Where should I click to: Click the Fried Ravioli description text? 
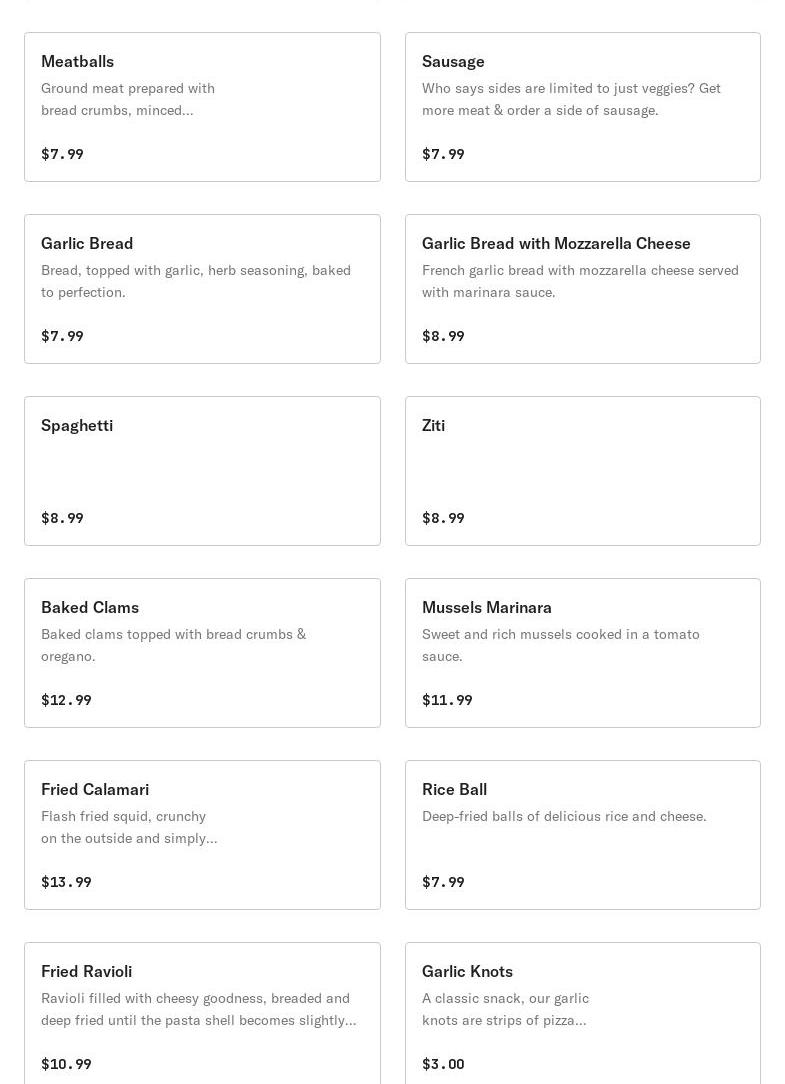tap(198, 1009)
